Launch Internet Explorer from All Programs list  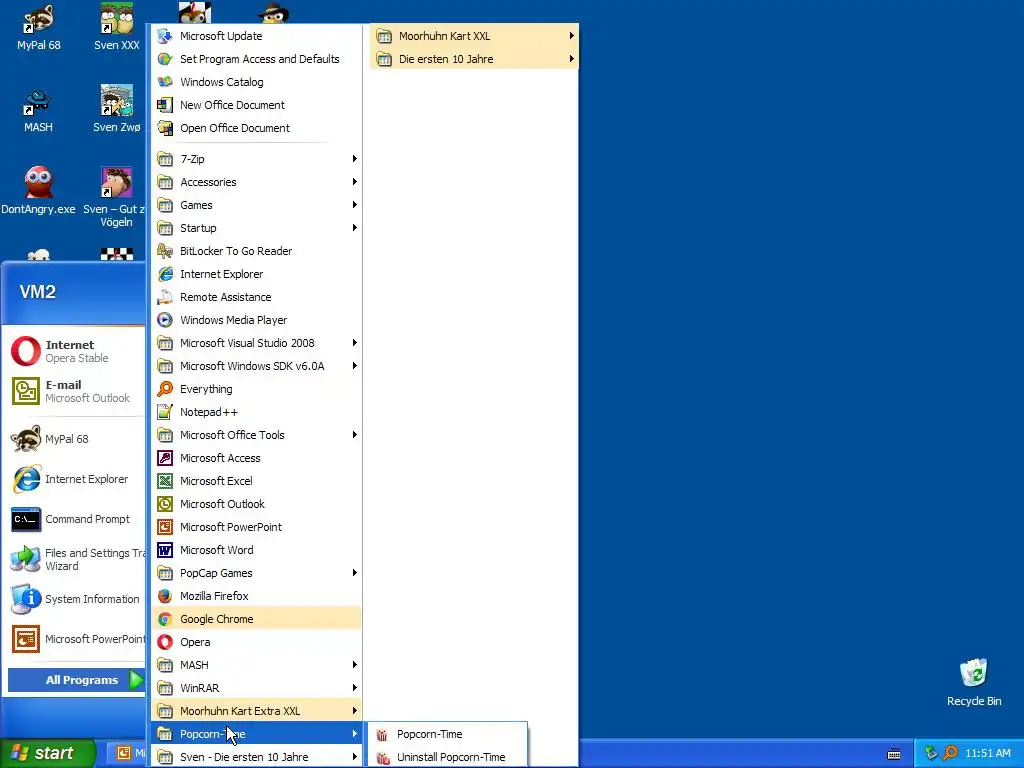pos(257,274)
